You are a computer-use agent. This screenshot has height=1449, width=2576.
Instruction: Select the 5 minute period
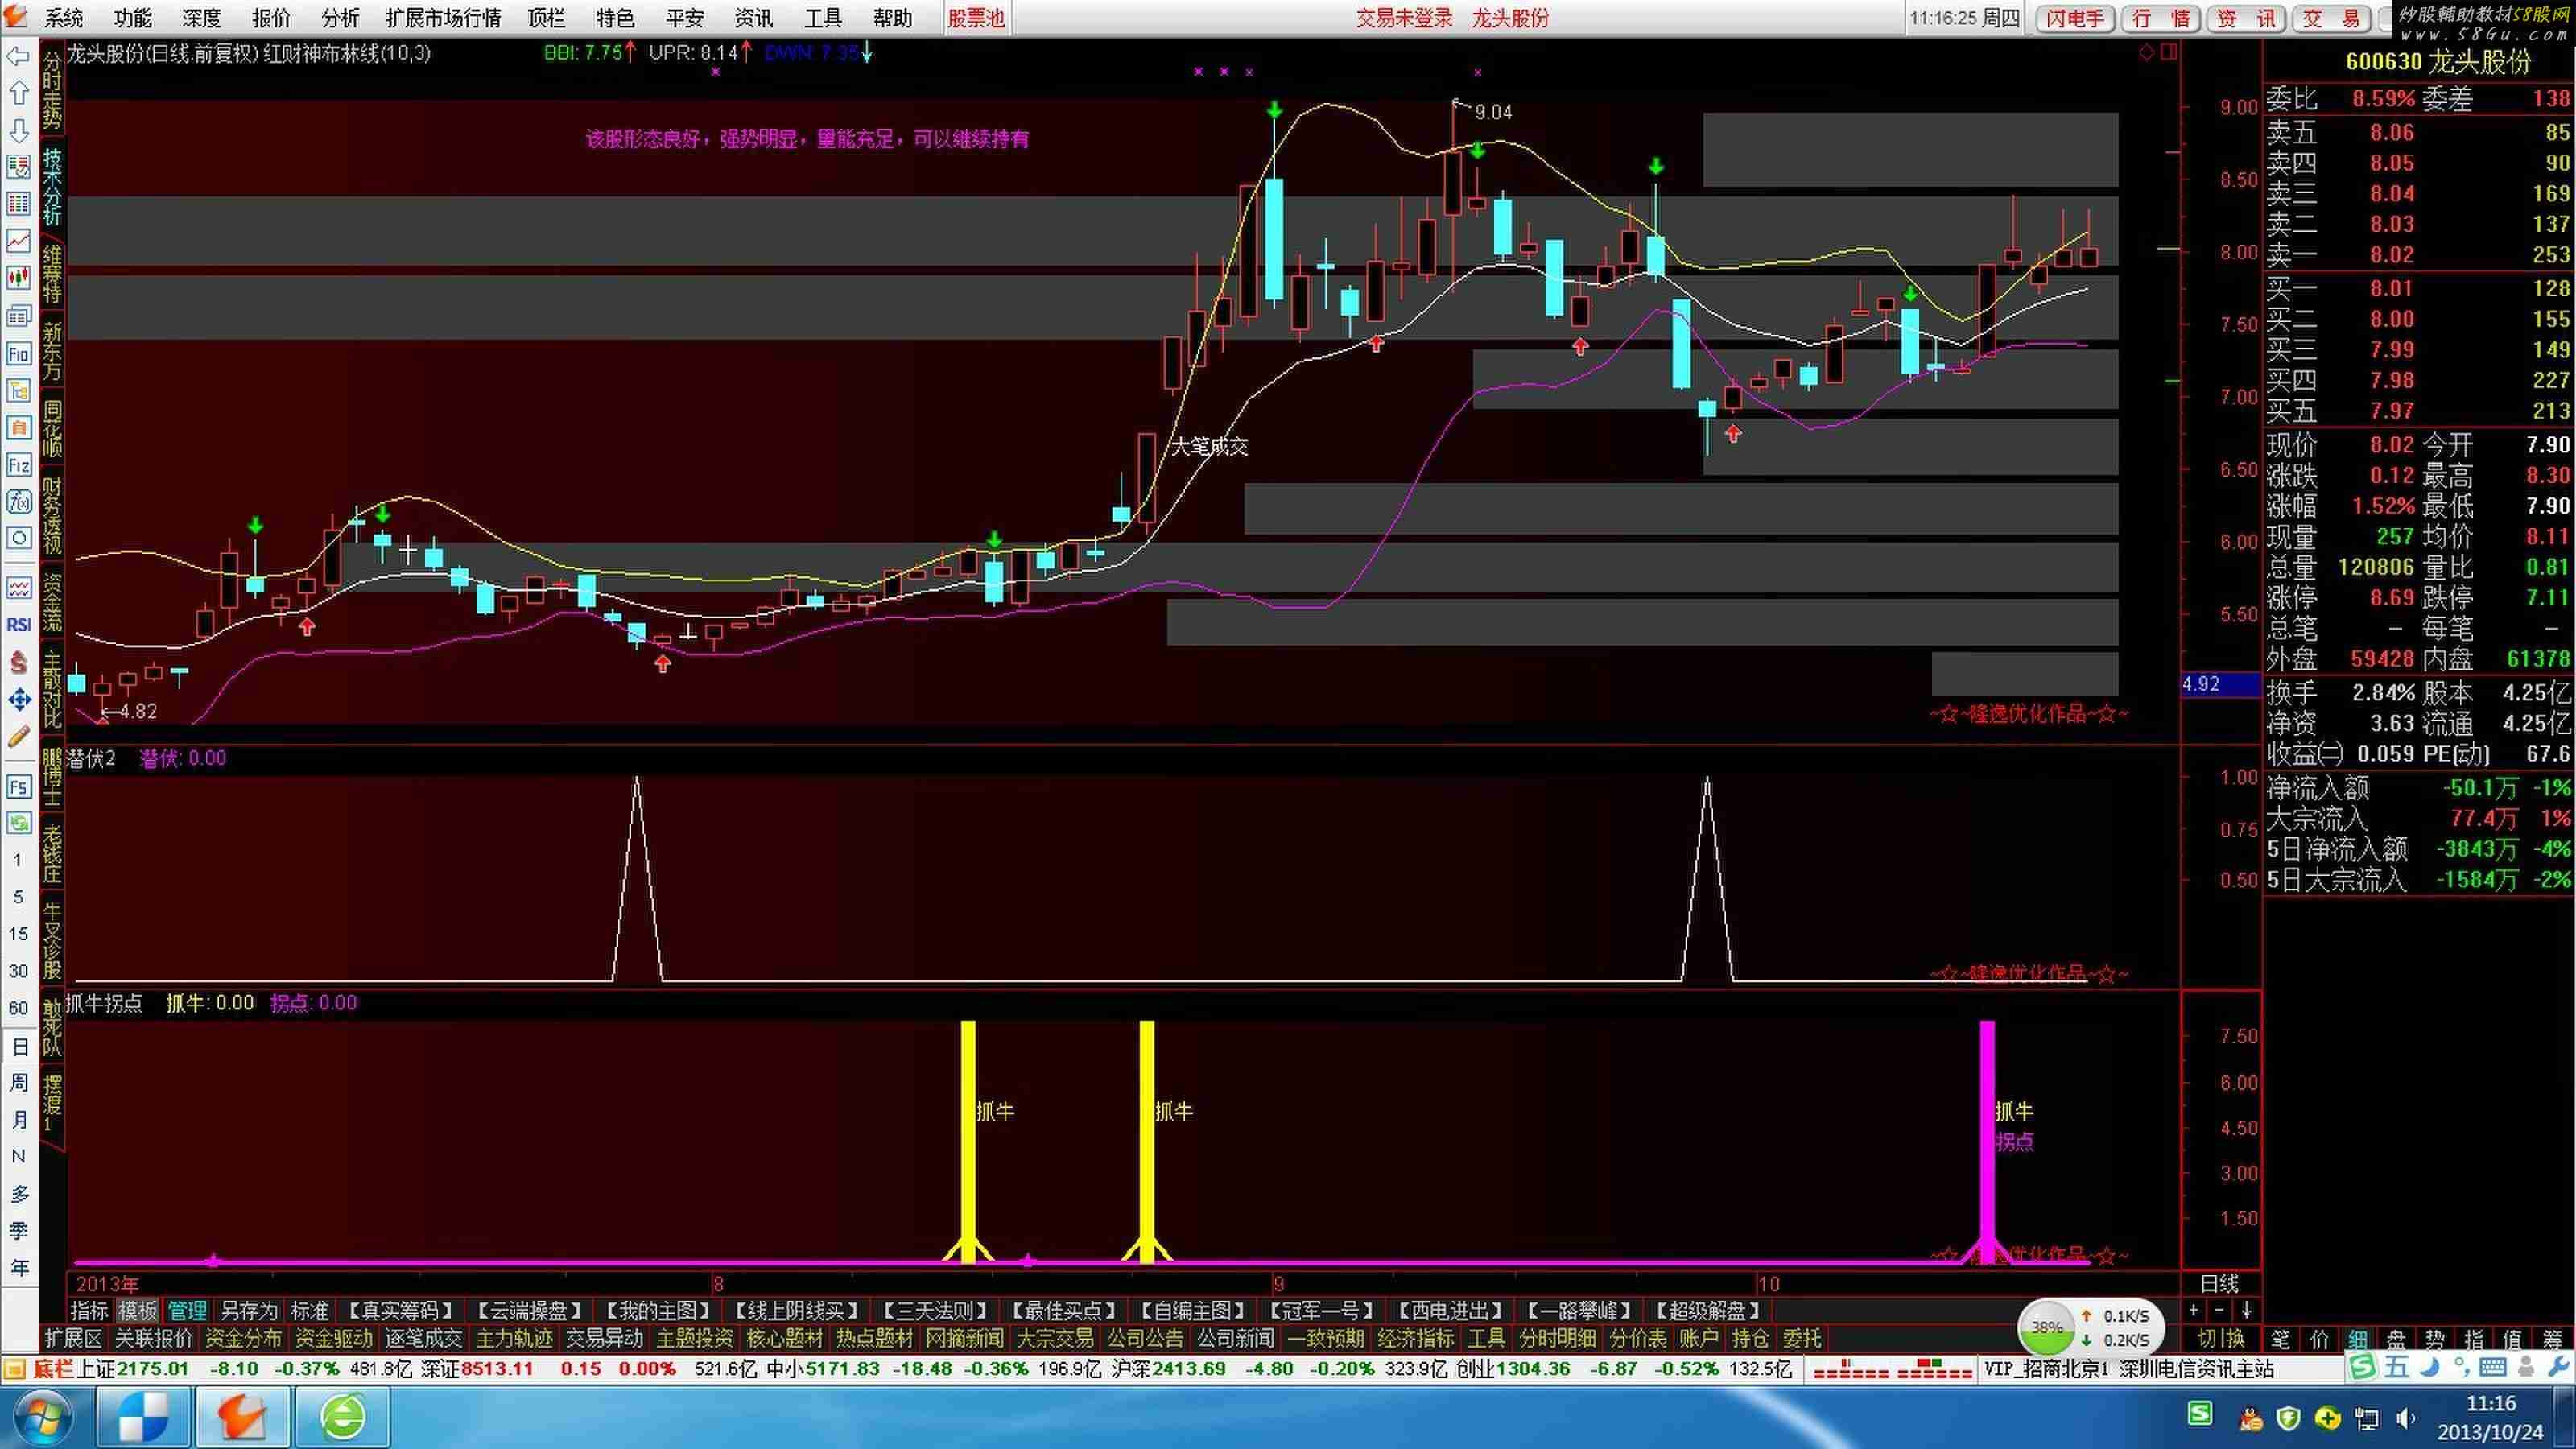click(18, 897)
